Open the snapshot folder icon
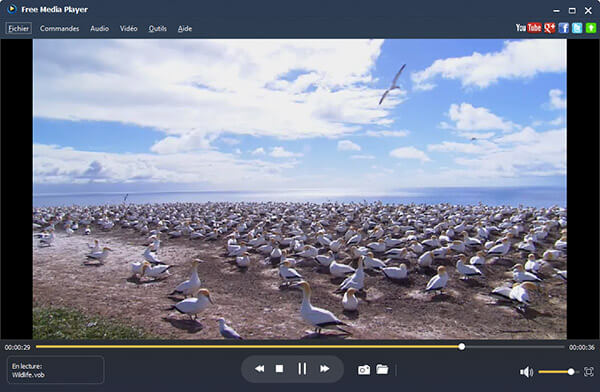The height and width of the screenshot is (392, 600). pos(382,369)
